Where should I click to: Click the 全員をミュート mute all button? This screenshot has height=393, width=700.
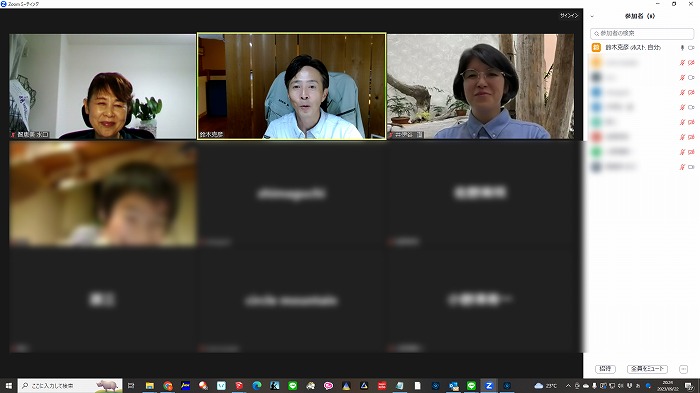pos(647,369)
